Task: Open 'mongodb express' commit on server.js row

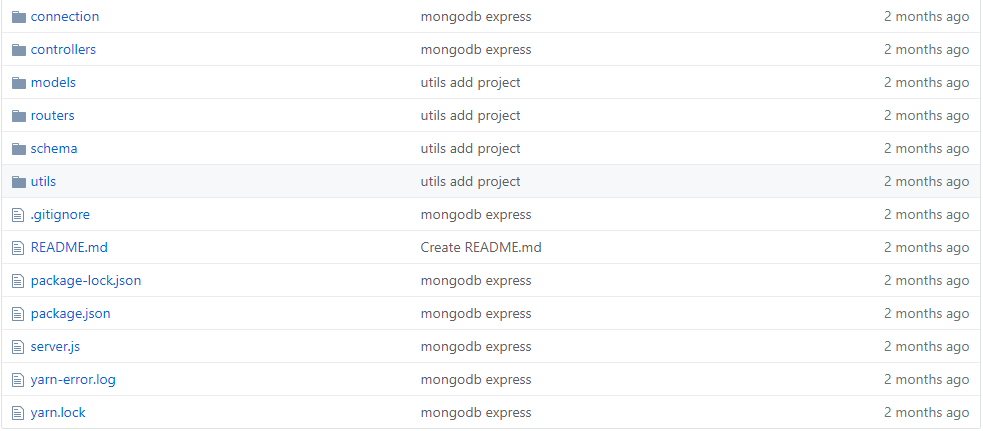Action: pyautogui.click(x=476, y=346)
